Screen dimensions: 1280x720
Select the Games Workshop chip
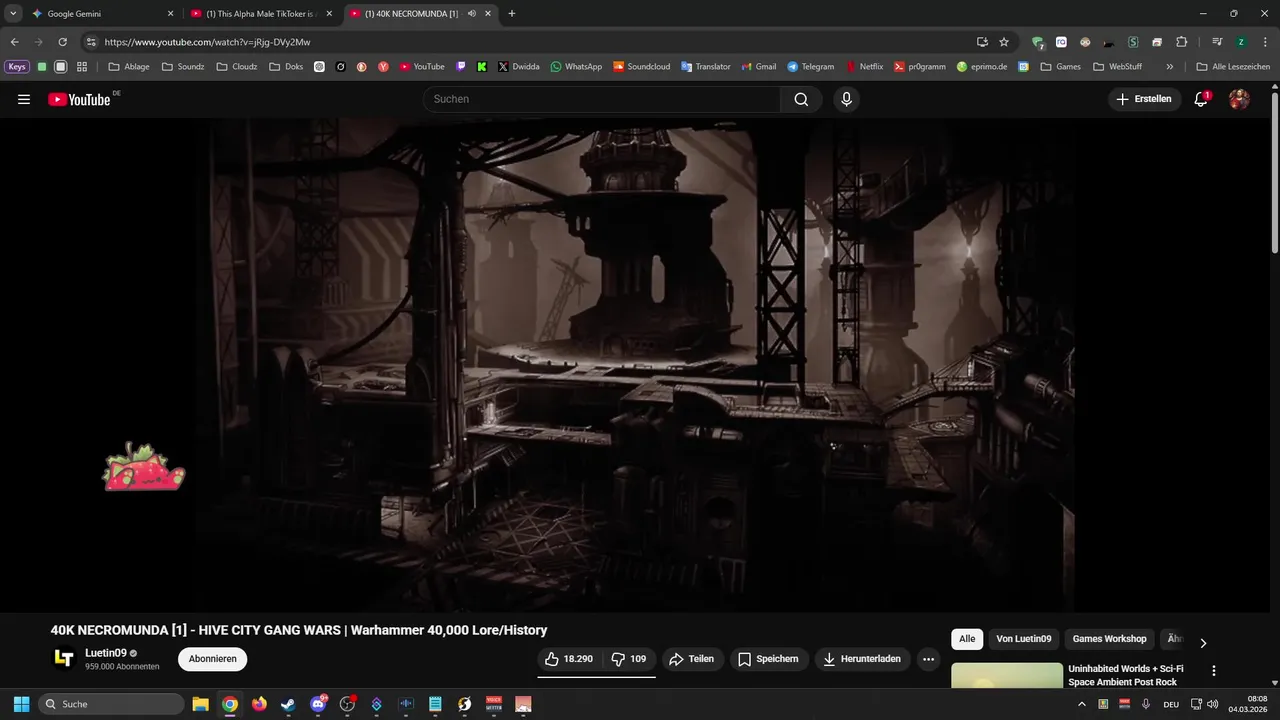(x=1109, y=639)
